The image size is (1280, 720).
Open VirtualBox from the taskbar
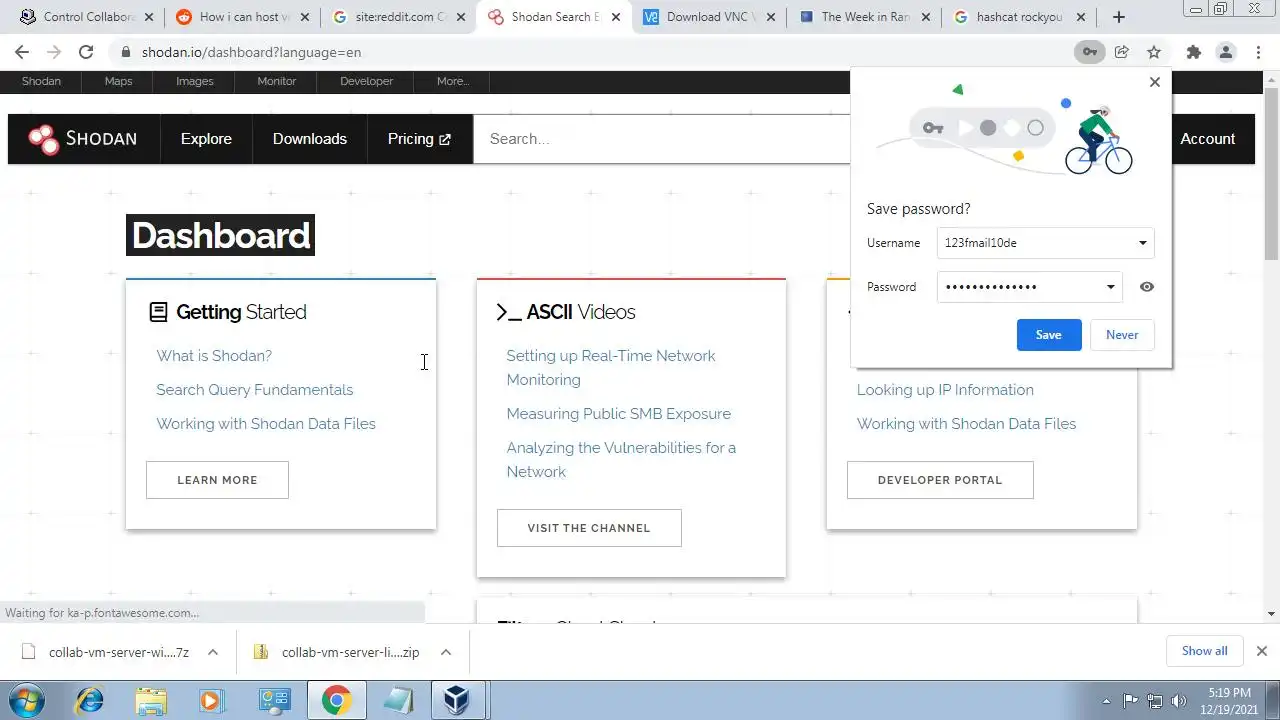click(x=459, y=700)
